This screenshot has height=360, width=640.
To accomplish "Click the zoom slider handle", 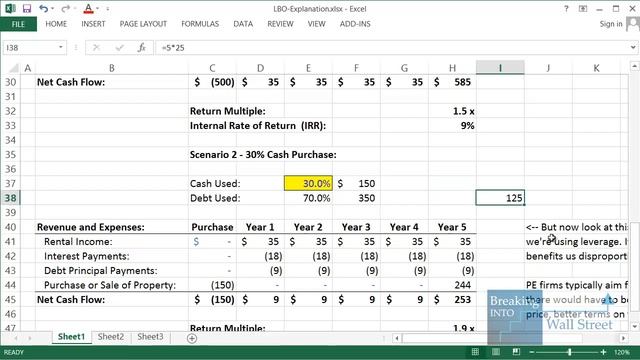I will tap(570, 352).
